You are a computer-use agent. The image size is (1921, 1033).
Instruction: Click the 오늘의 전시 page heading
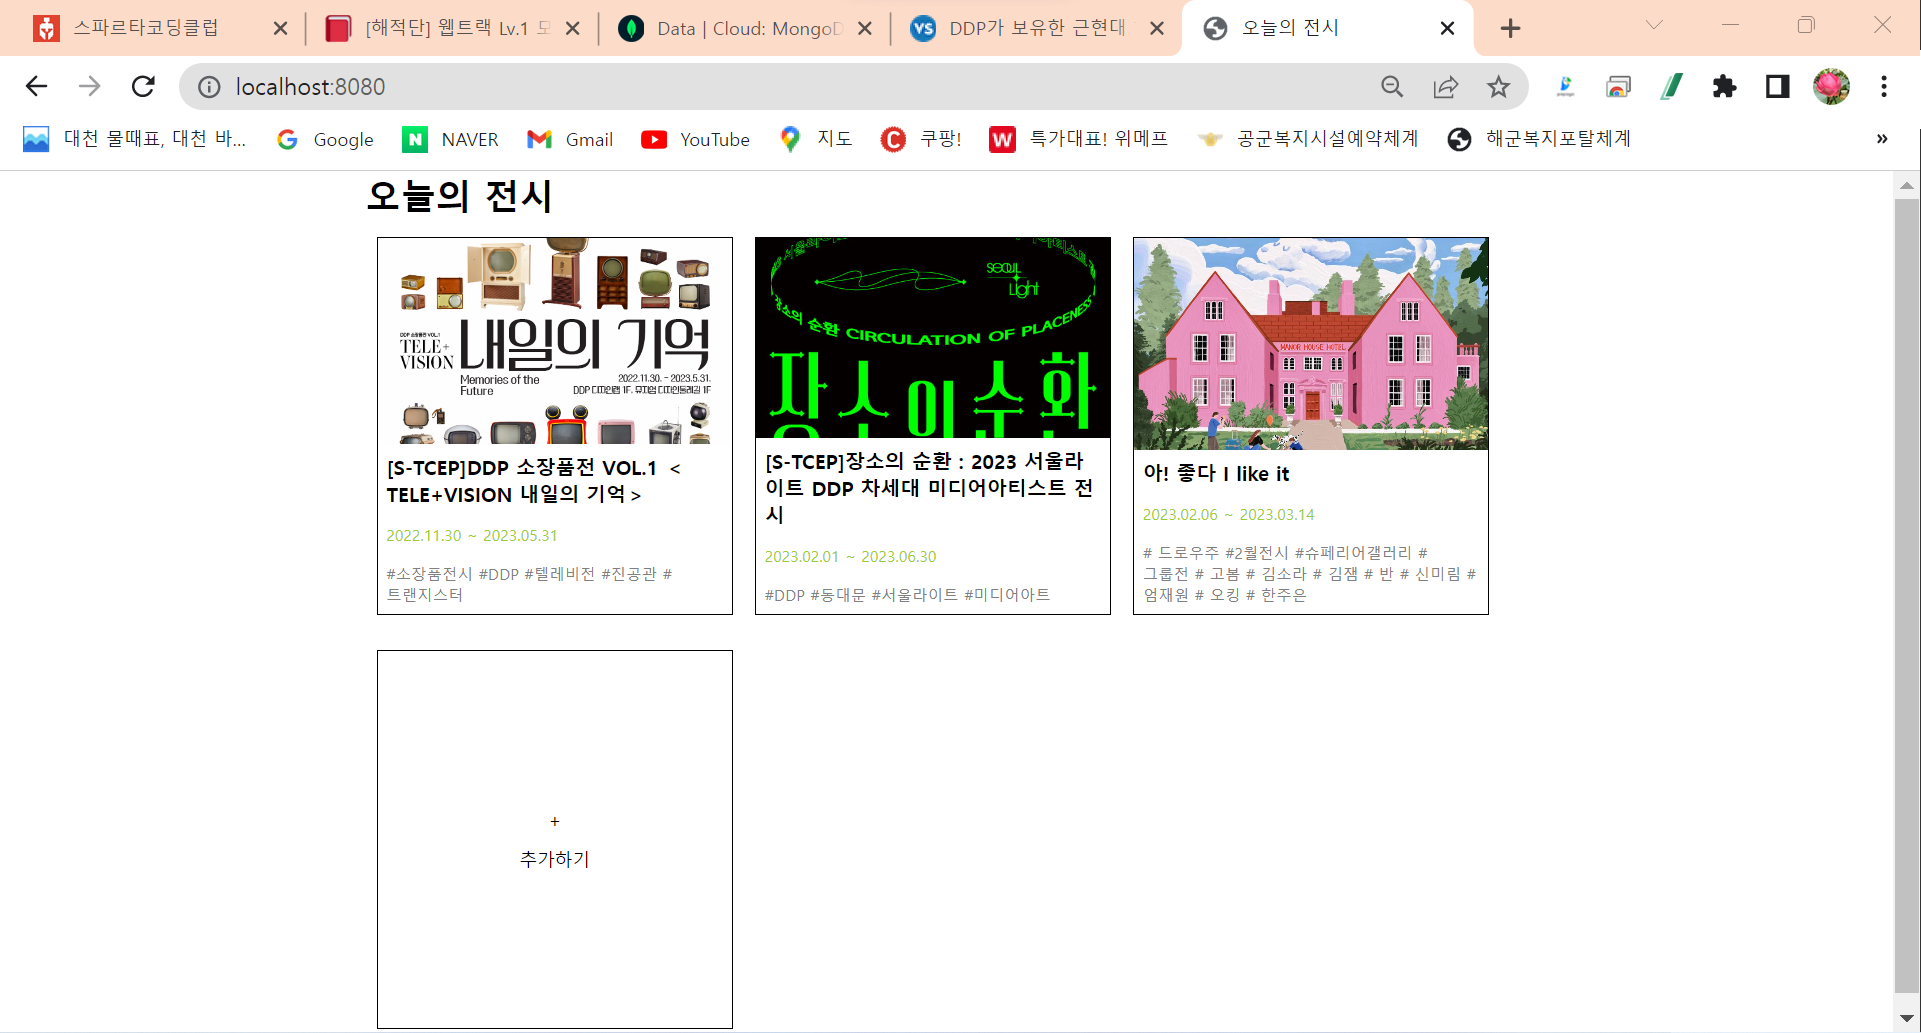pyautogui.click(x=459, y=196)
